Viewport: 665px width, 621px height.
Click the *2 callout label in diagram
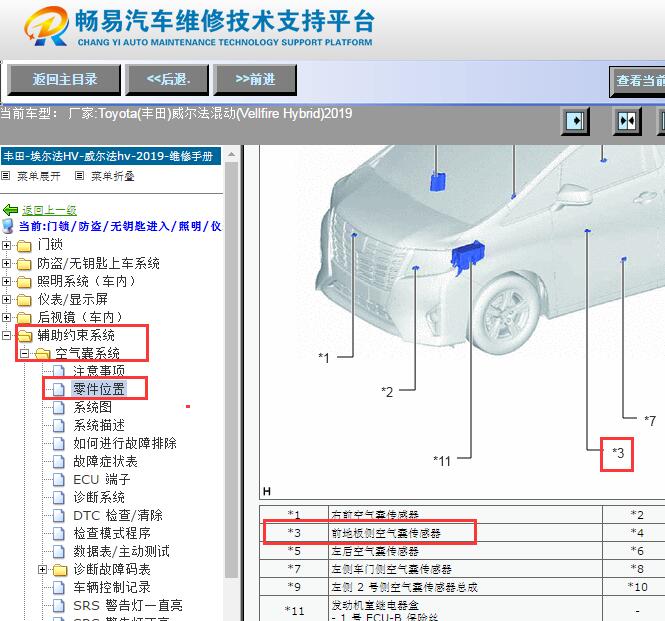point(387,392)
